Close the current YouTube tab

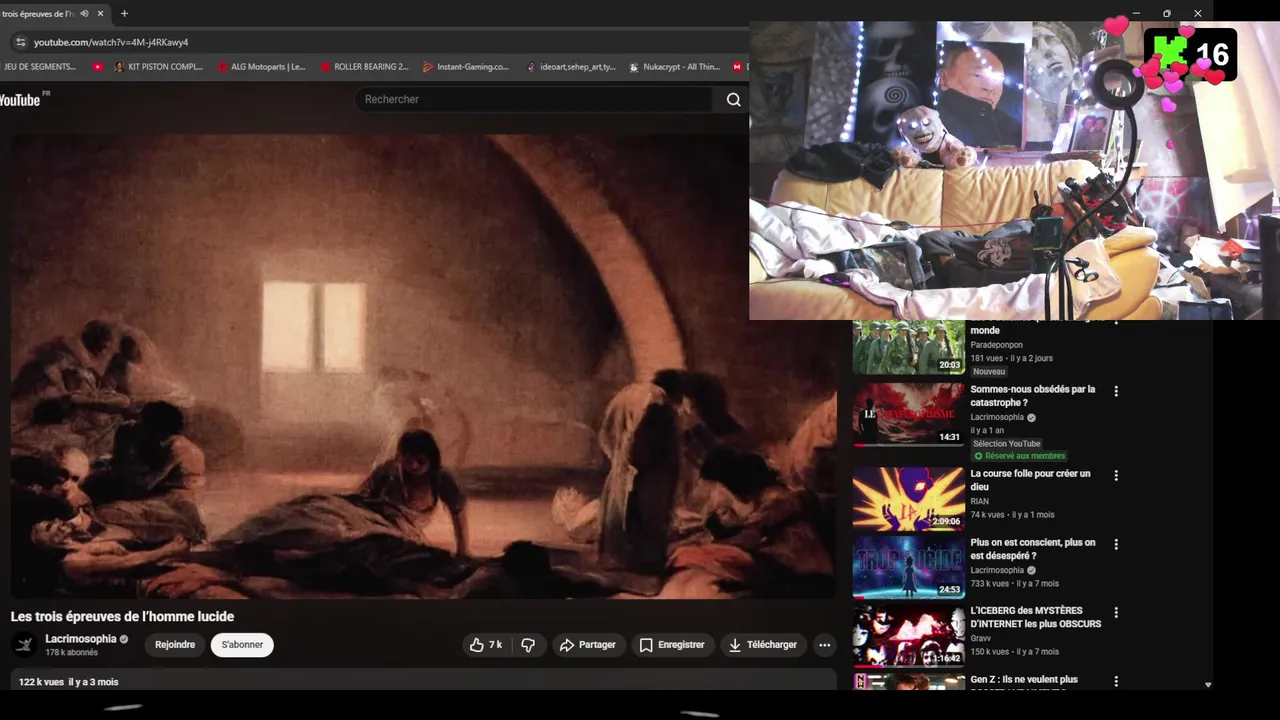coord(100,14)
